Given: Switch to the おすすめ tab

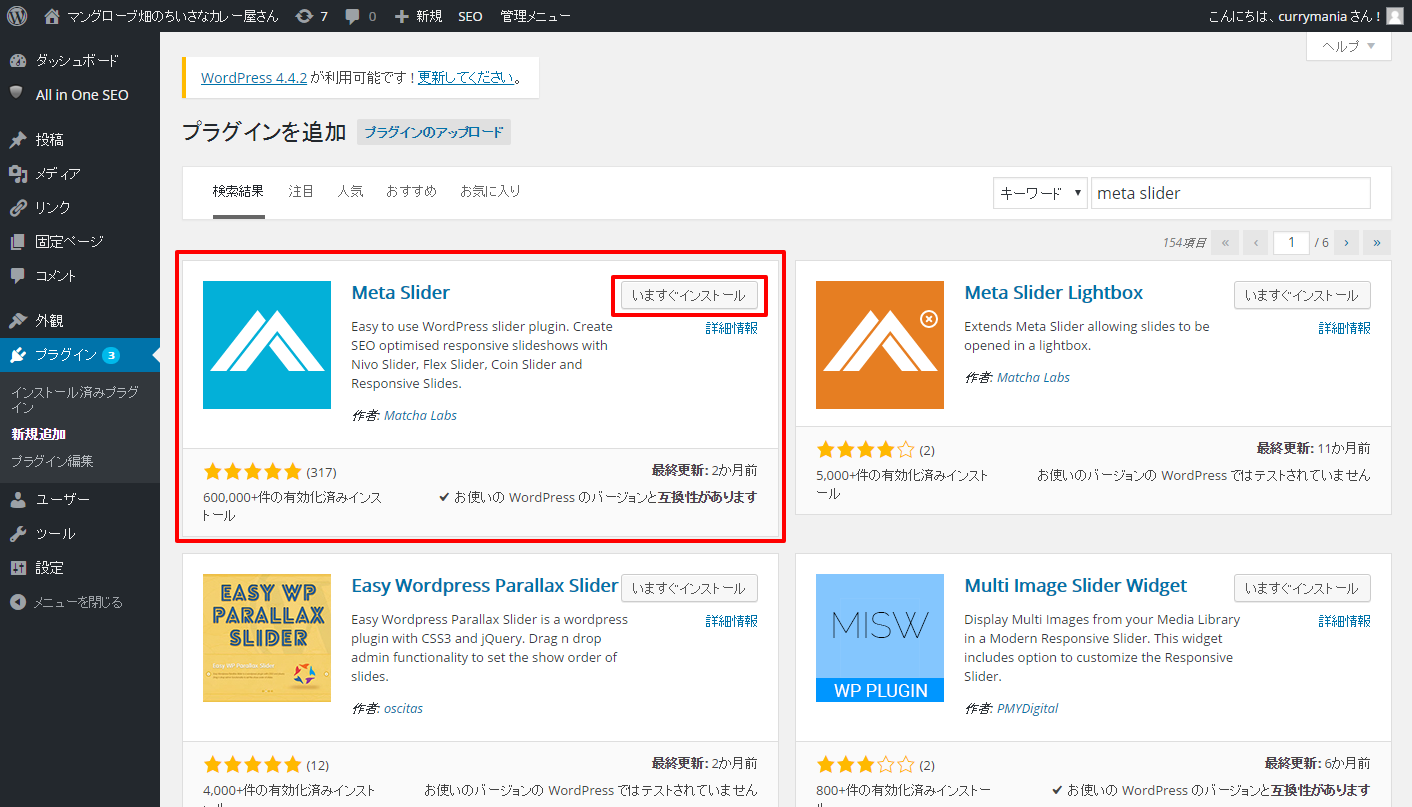Looking at the screenshot, I should click(411, 191).
